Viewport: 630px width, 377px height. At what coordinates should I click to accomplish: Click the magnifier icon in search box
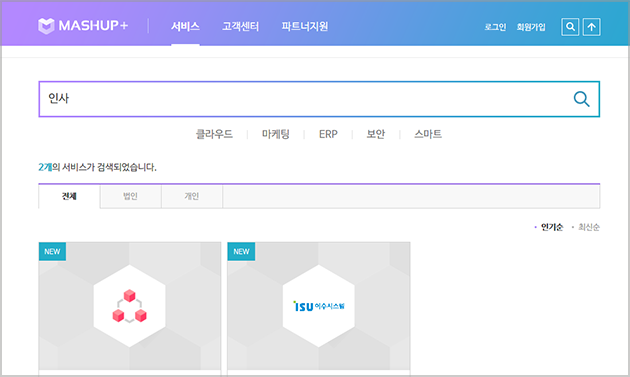581,99
